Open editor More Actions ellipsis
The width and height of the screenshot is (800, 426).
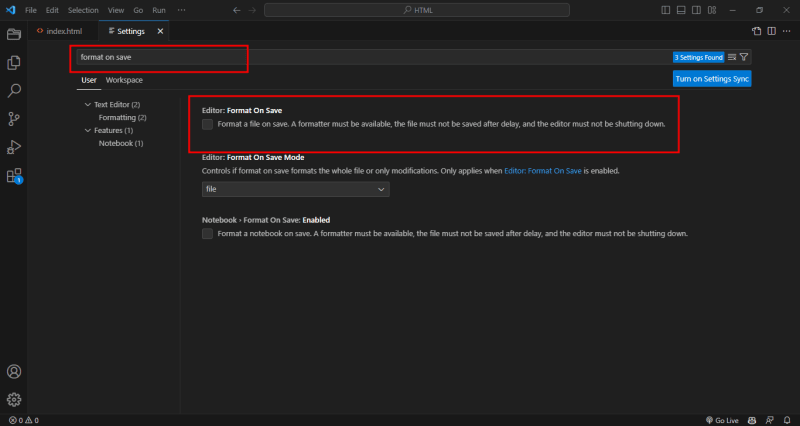pos(787,31)
